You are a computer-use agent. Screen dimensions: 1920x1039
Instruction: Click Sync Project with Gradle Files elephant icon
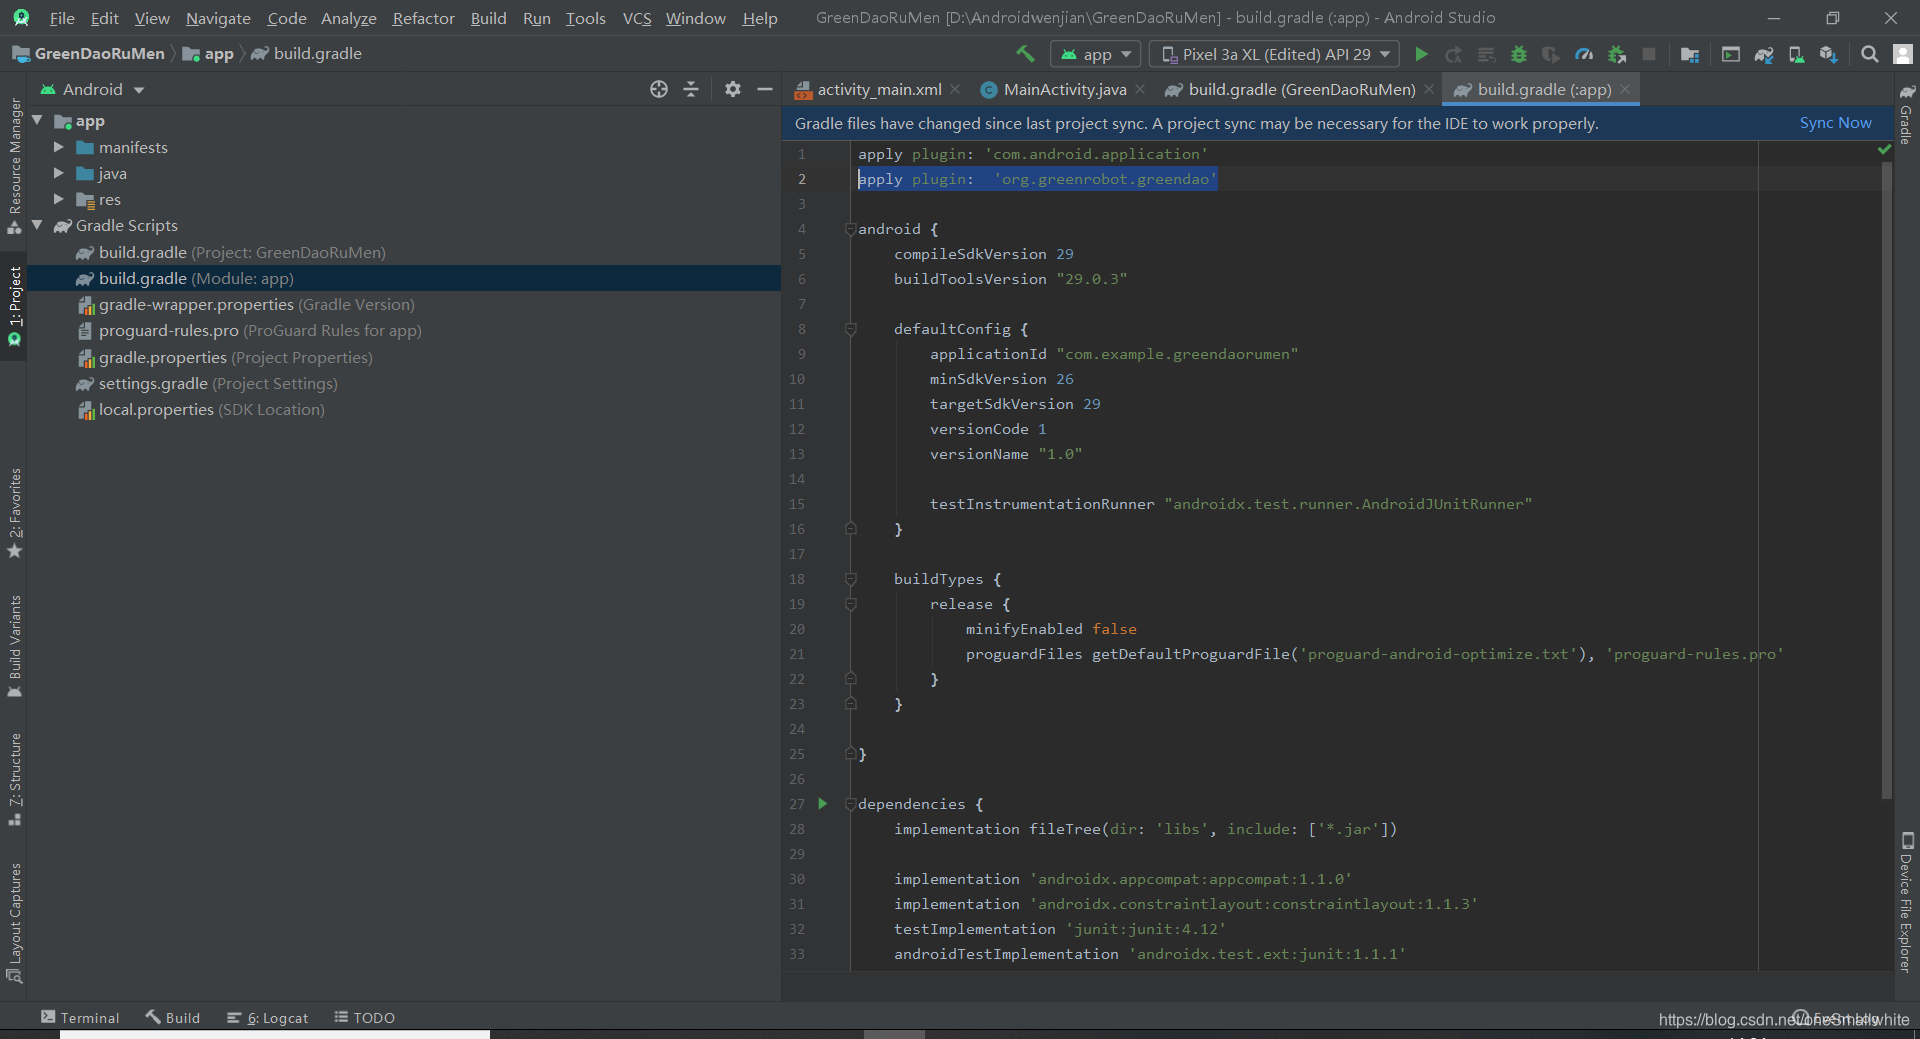point(1764,54)
